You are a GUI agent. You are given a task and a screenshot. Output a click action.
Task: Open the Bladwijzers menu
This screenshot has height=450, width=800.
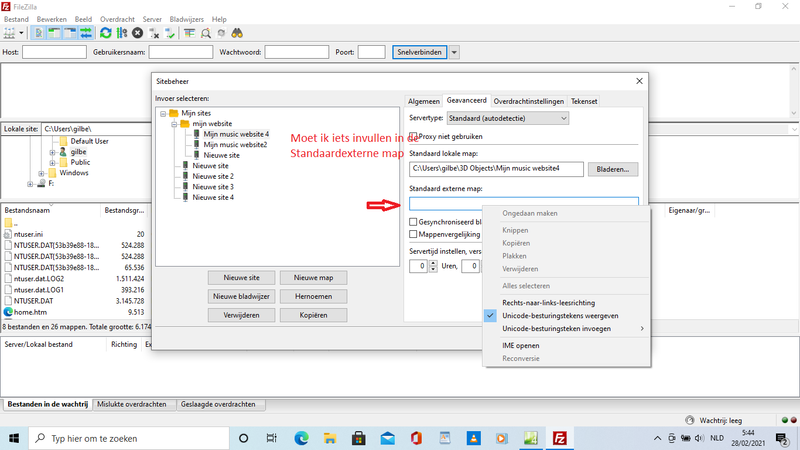pos(186,19)
